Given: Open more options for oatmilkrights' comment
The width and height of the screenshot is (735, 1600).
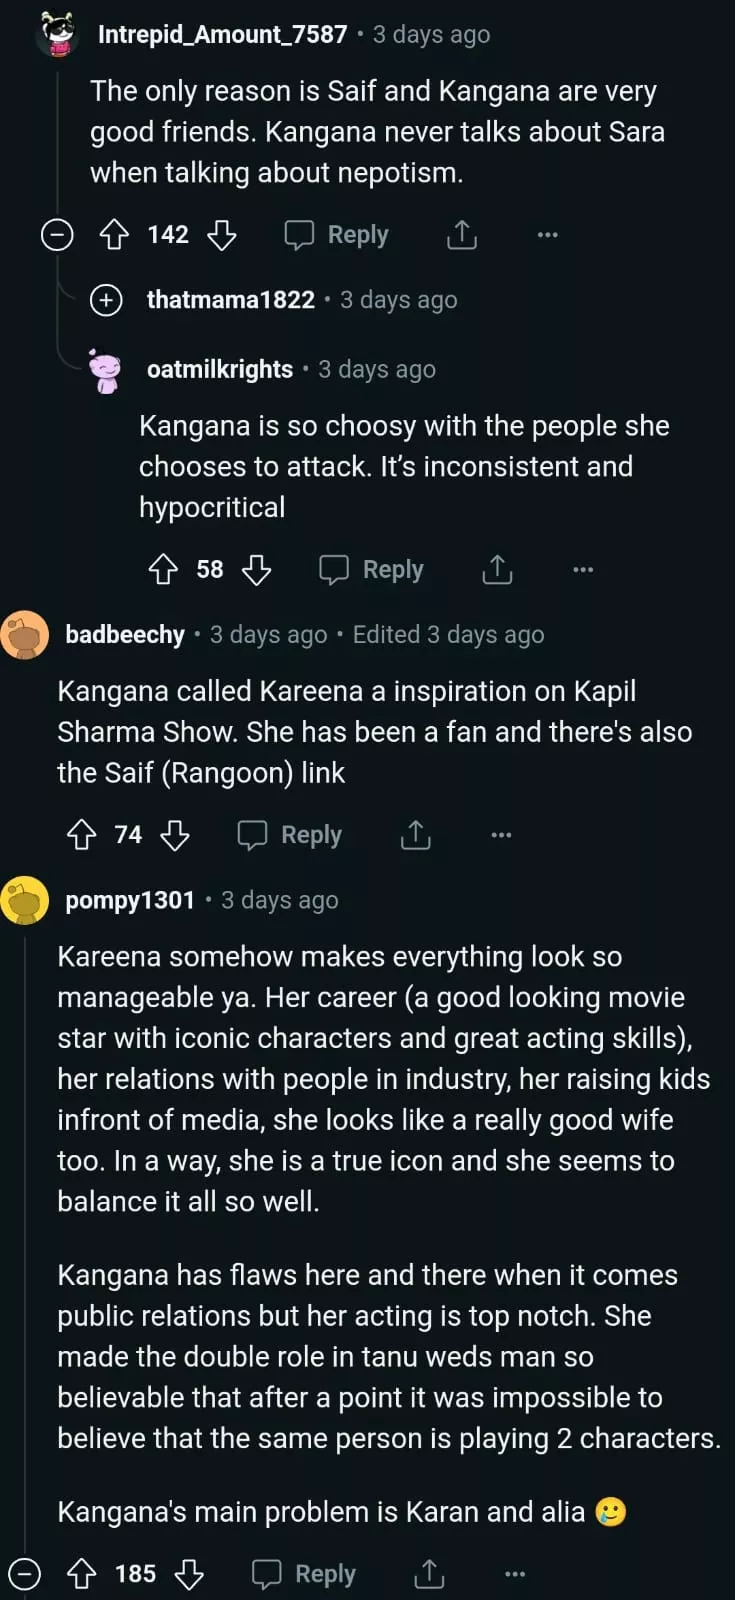Looking at the screenshot, I should point(583,570).
